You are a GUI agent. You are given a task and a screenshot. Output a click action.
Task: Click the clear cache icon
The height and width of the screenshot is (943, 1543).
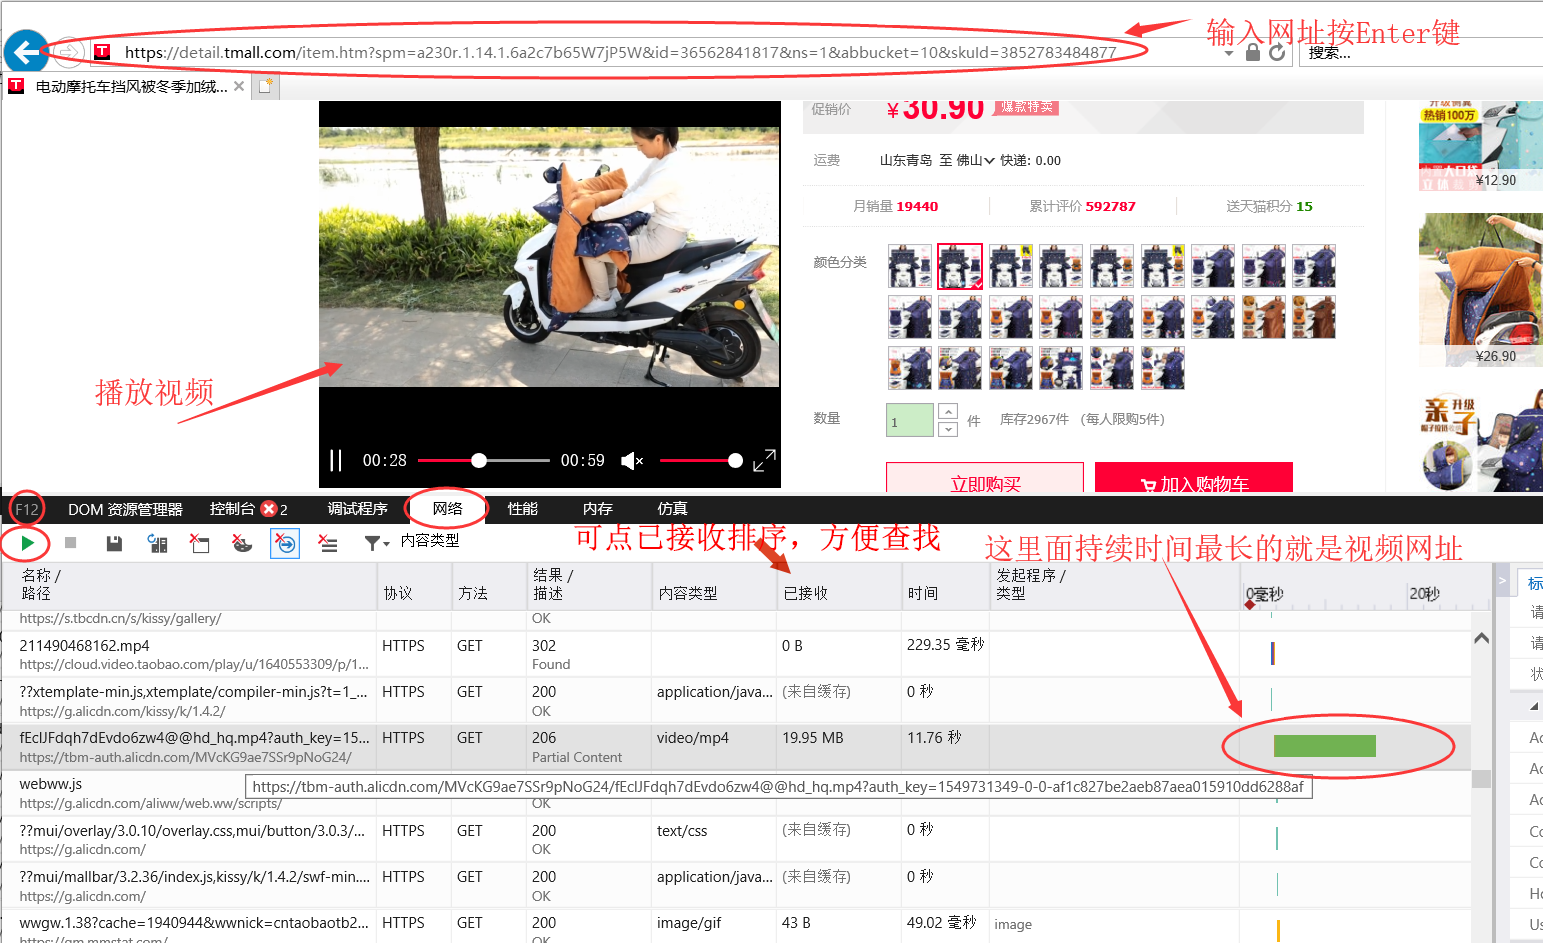click(x=200, y=543)
